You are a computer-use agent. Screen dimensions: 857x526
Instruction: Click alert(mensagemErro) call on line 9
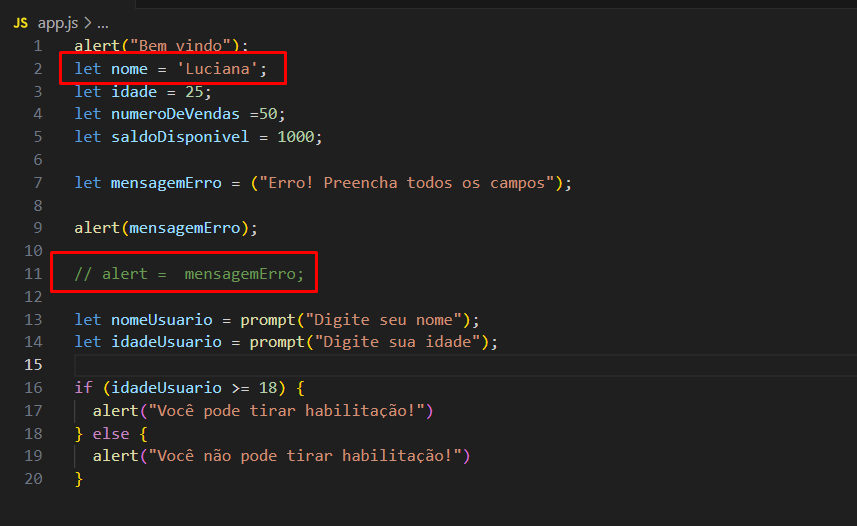pyautogui.click(x=166, y=228)
